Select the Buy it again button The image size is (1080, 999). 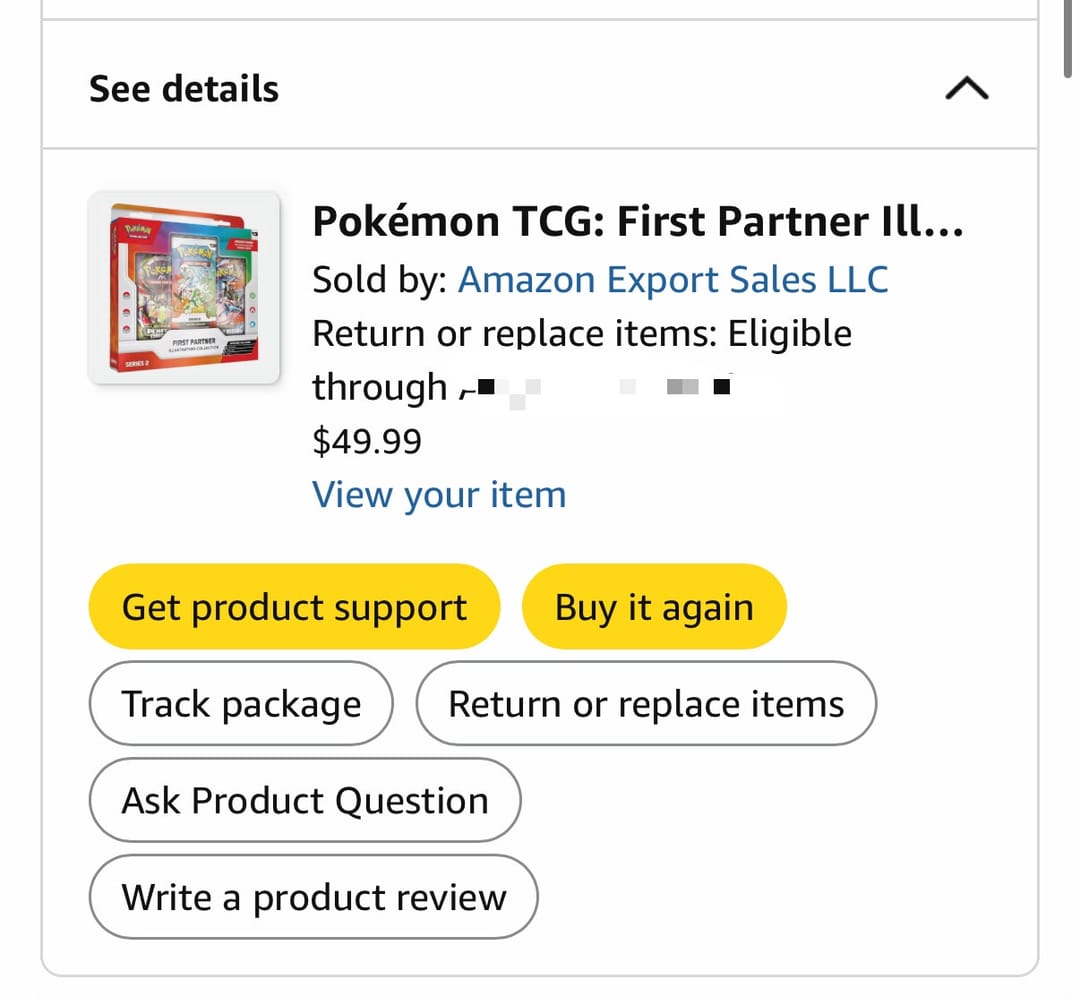tap(654, 607)
